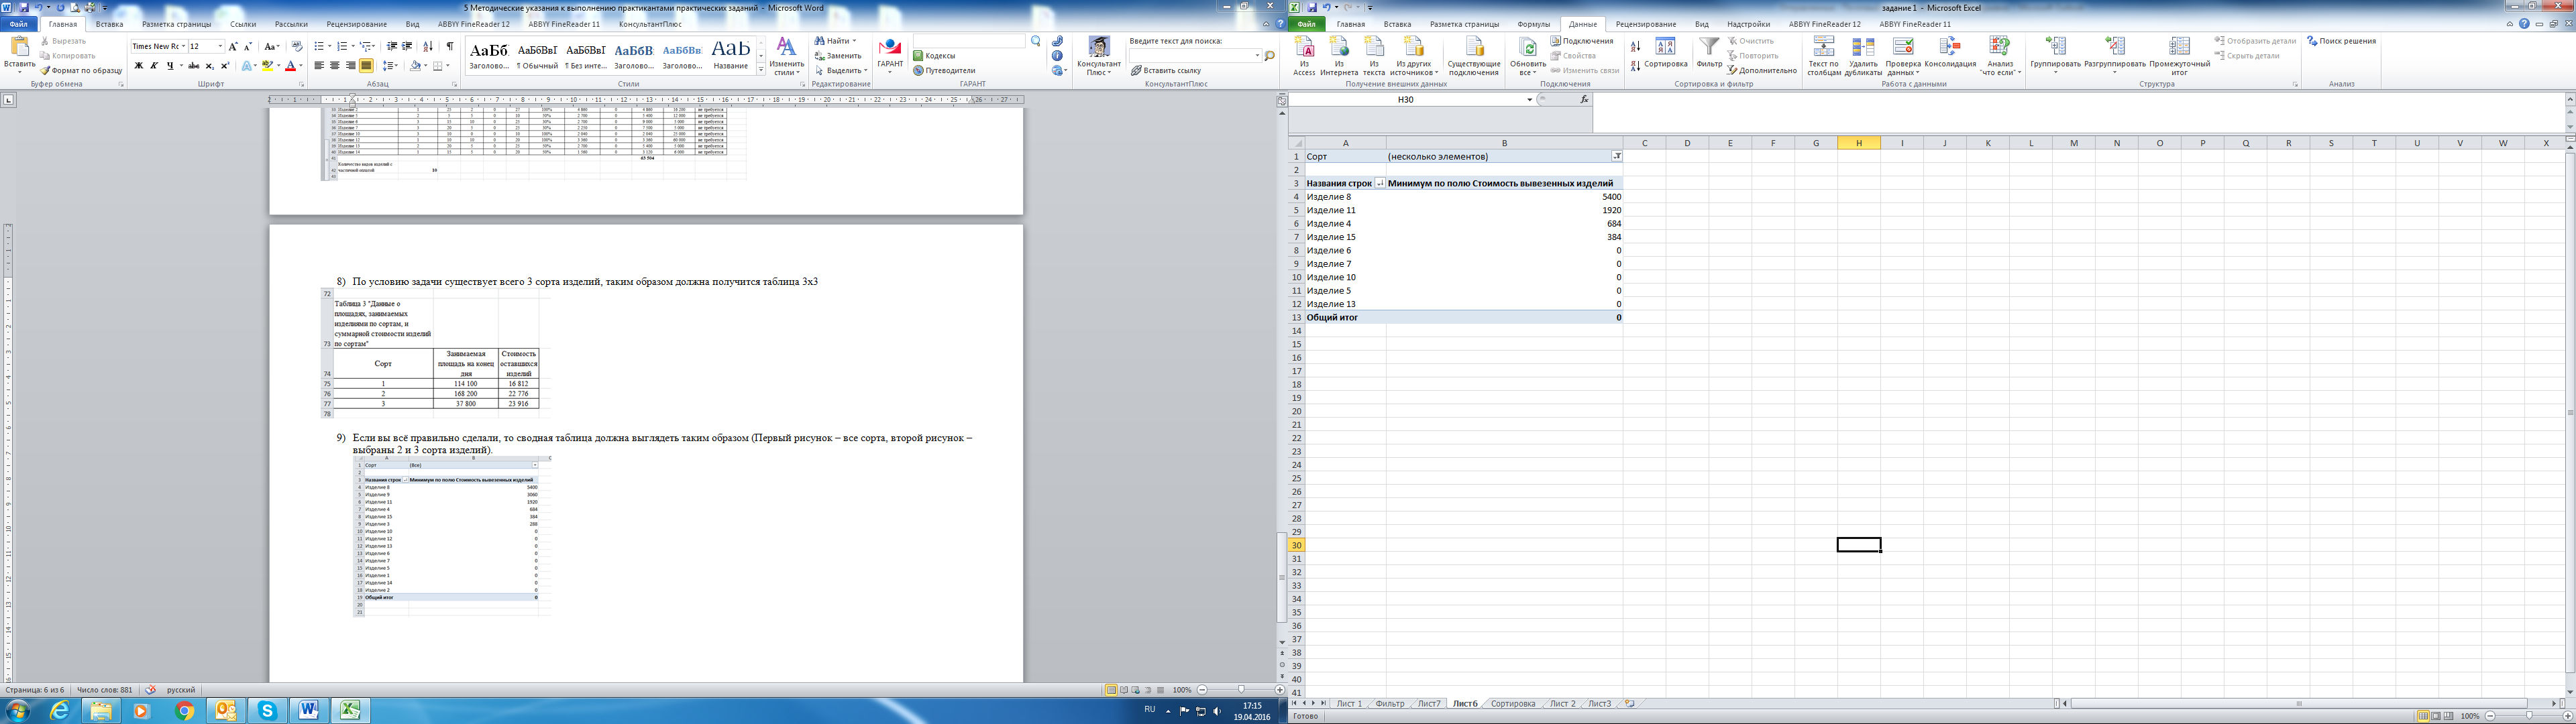Toggle justify alignment in Word
The image size is (2576, 724).
tap(366, 66)
